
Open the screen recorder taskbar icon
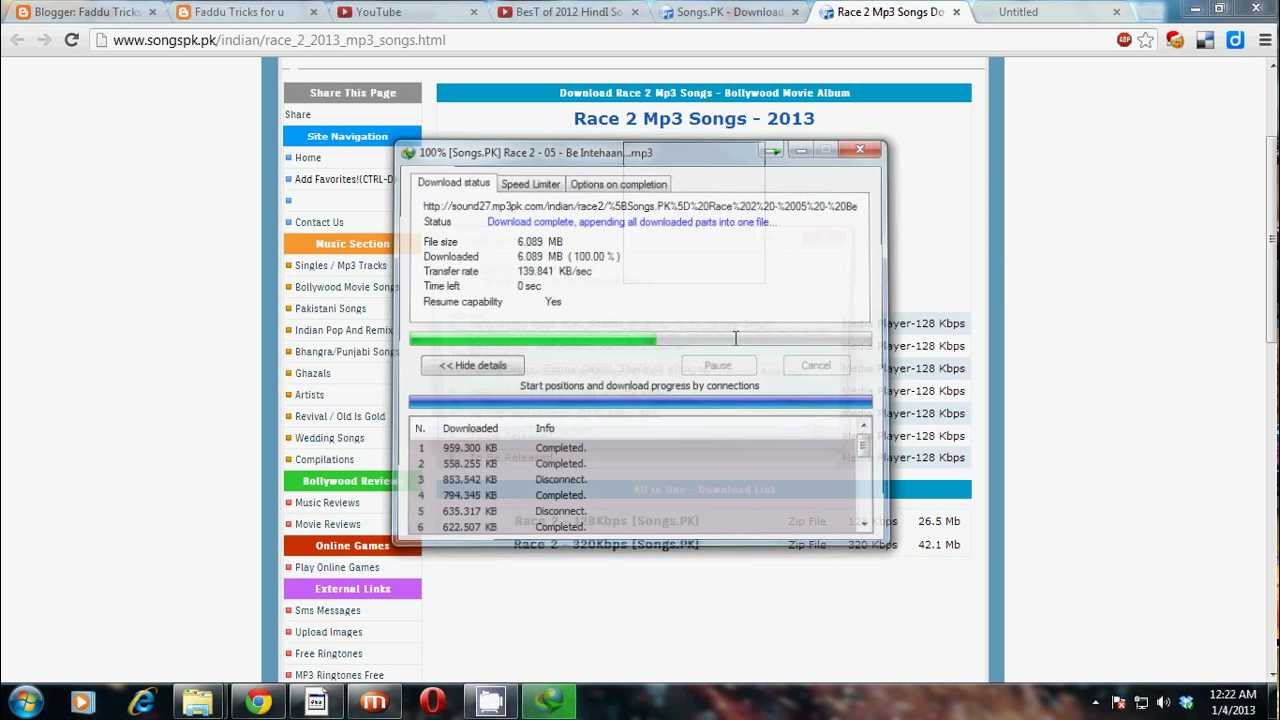click(x=490, y=702)
